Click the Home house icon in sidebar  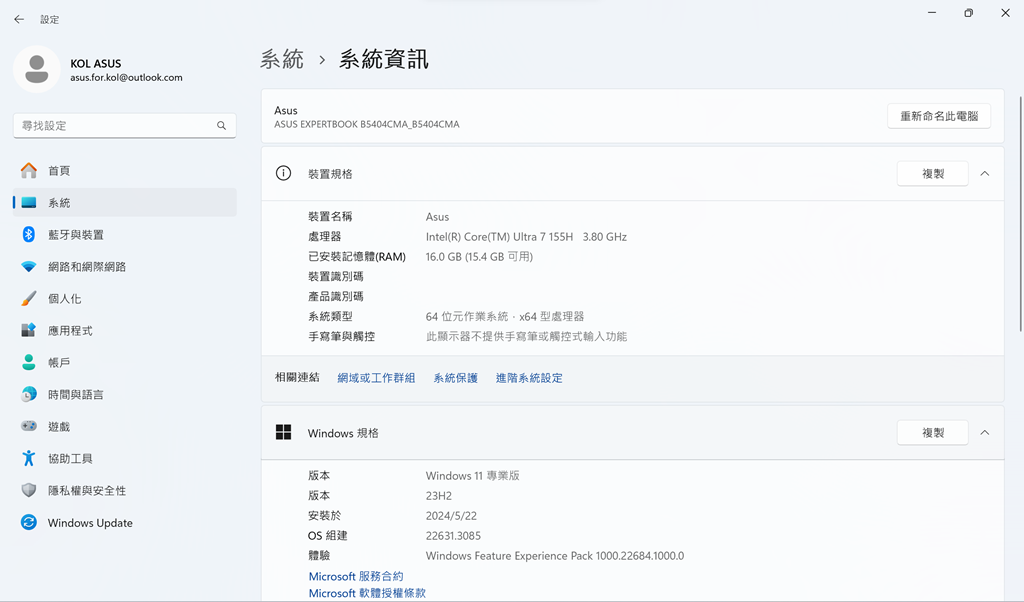tap(29, 171)
